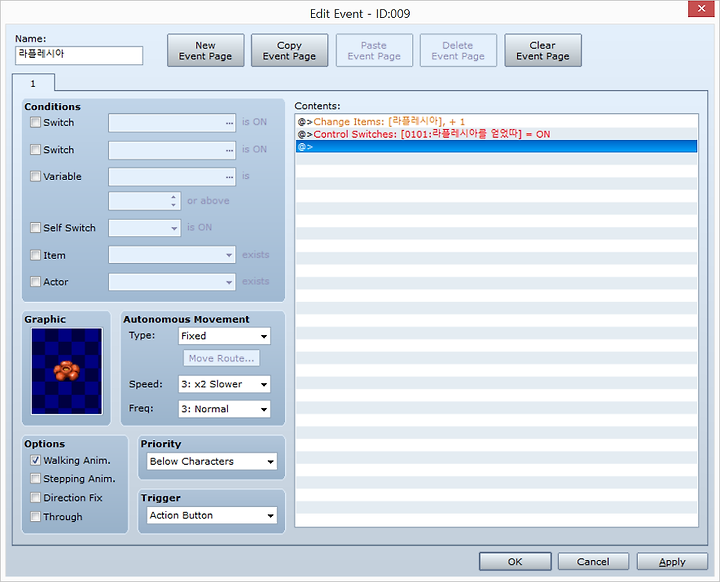Click the Variable selector ellipsis field
The image size is (720, 582).
(172, 177)
